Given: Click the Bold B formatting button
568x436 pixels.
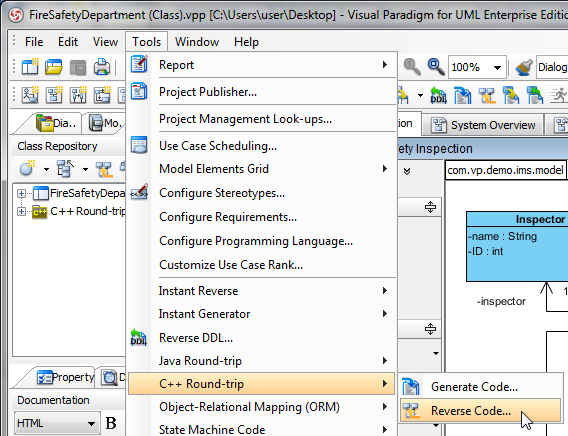Looking at the screenshot, I should [x=111, y=423].
